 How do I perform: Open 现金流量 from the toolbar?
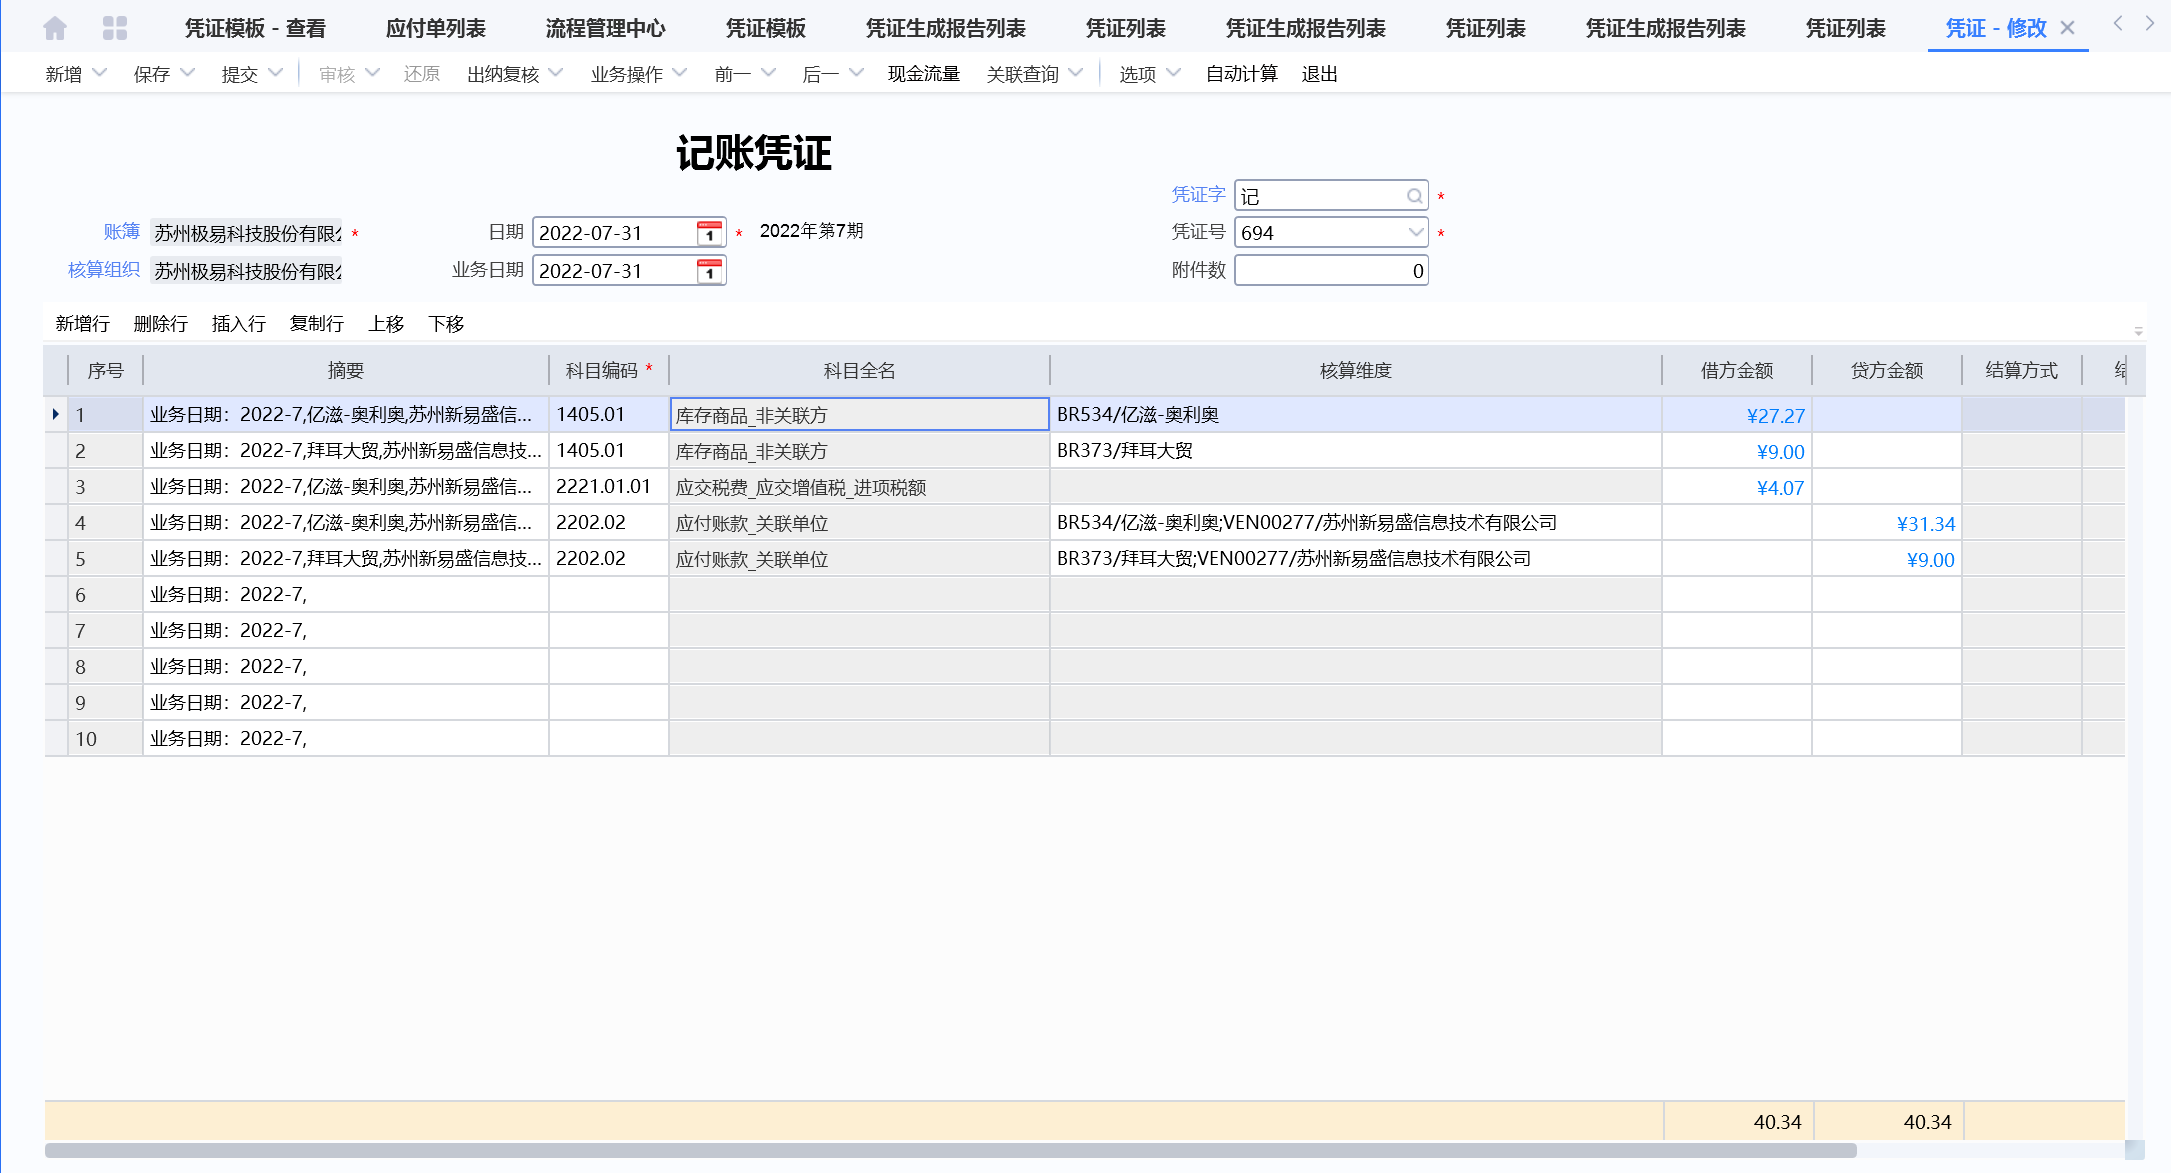point(924,74)
